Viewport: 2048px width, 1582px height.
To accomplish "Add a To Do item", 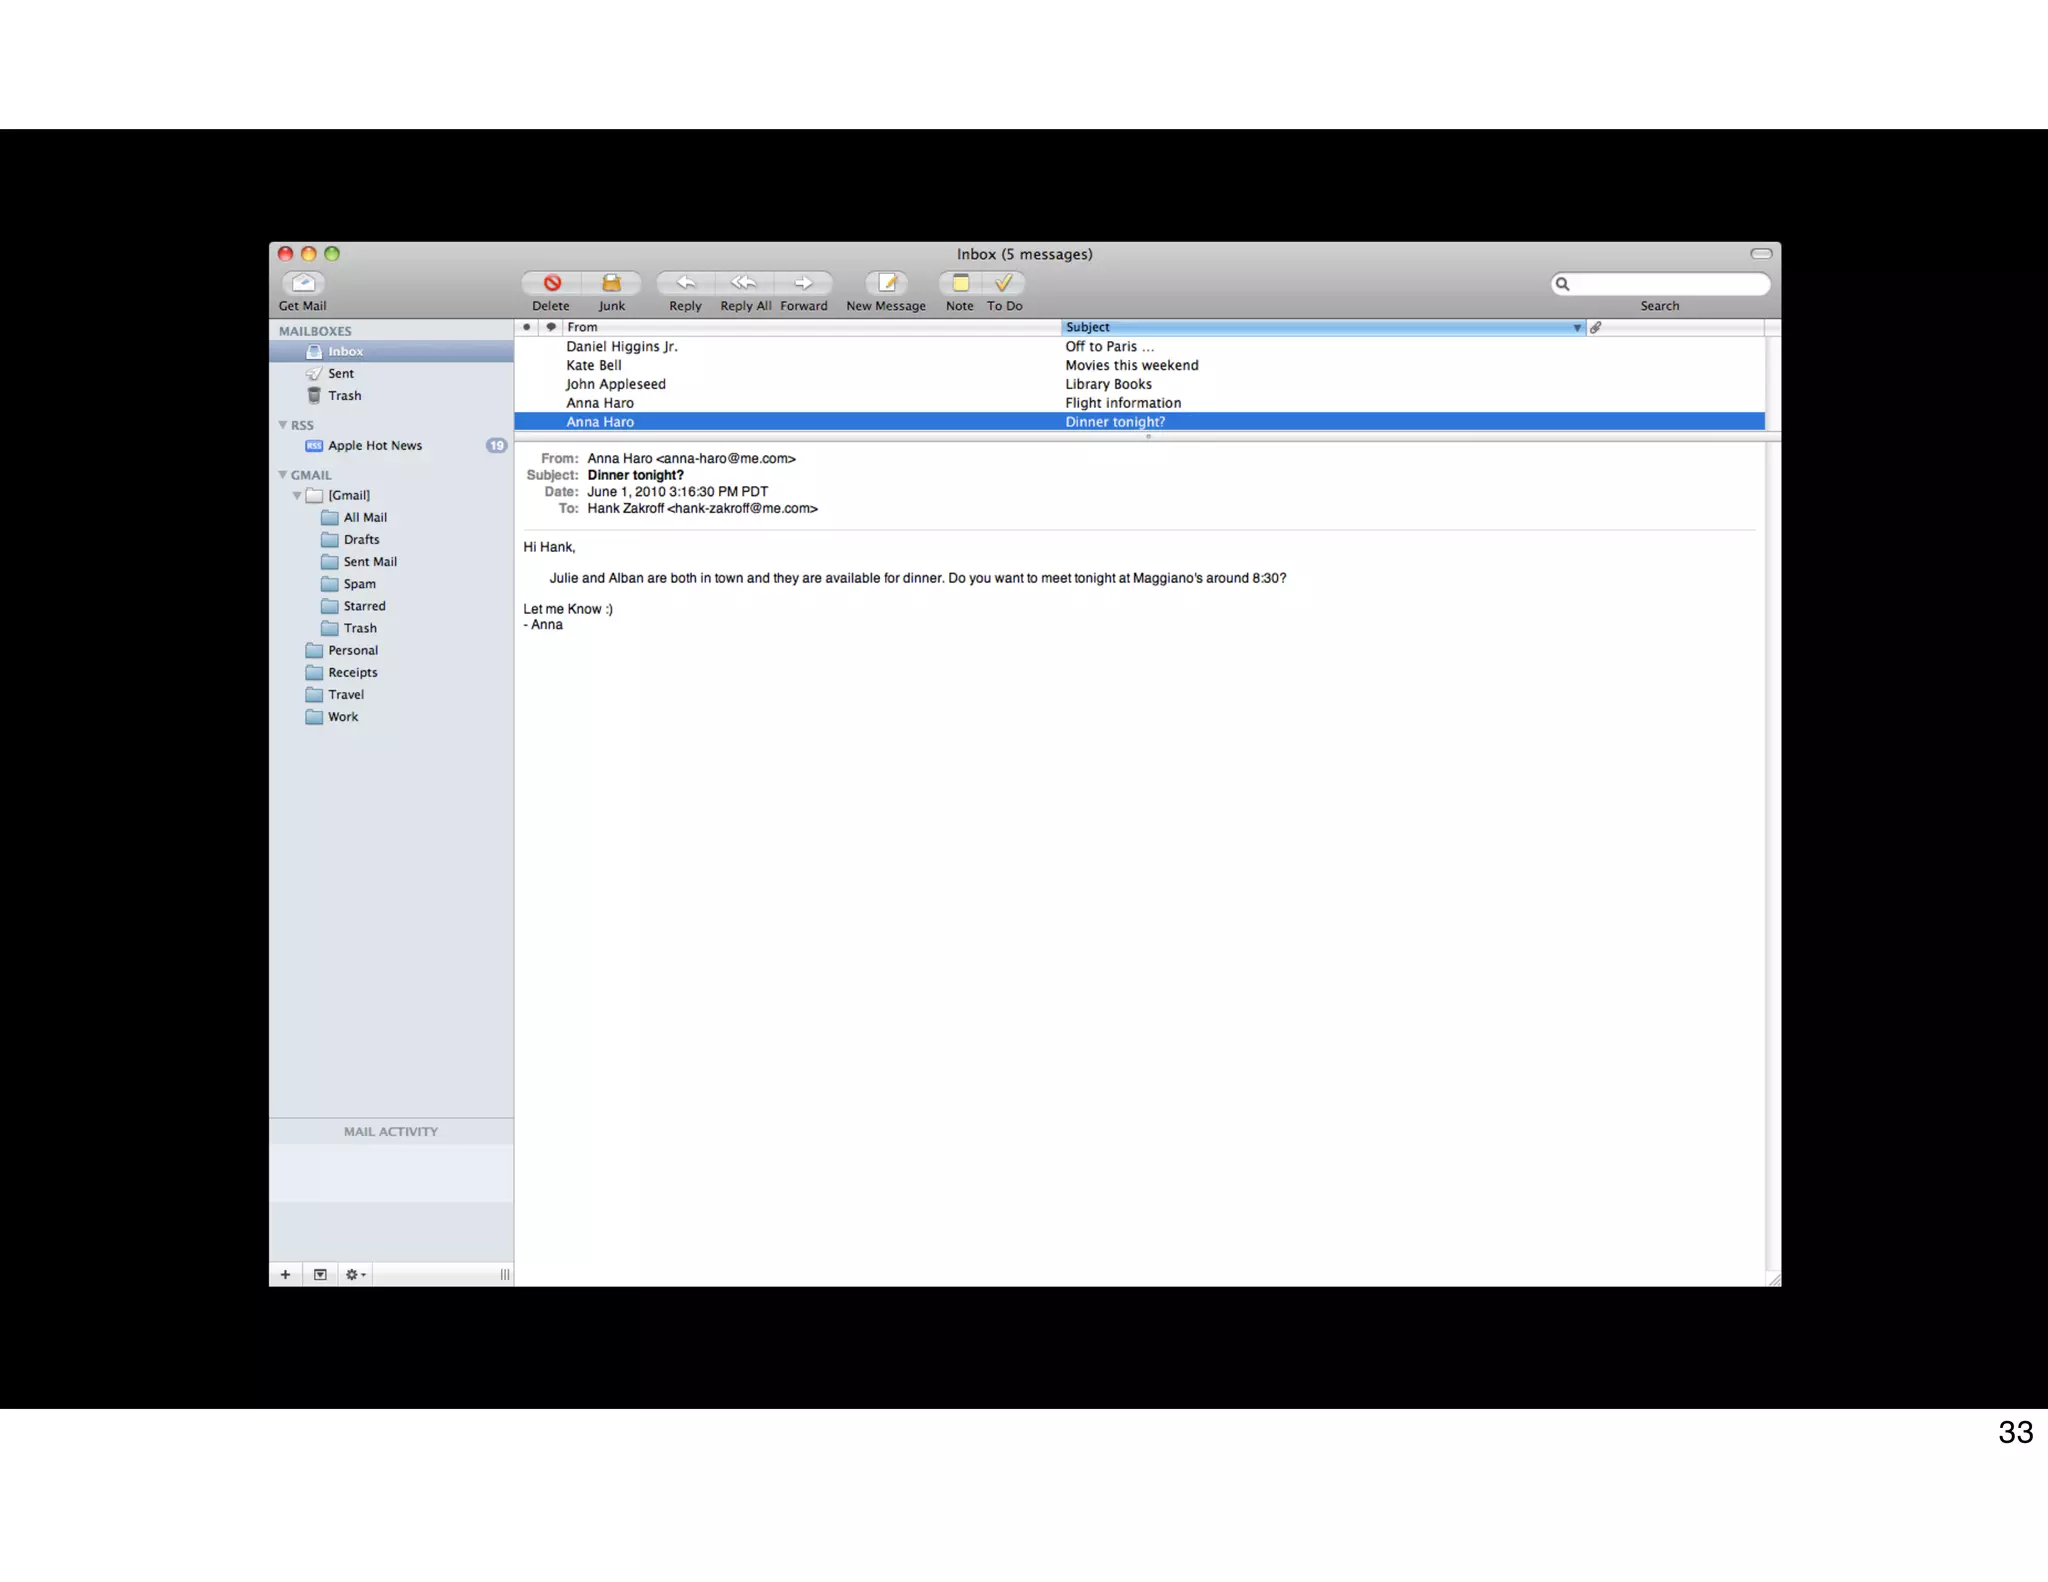I will click(x=1004, y=283).
